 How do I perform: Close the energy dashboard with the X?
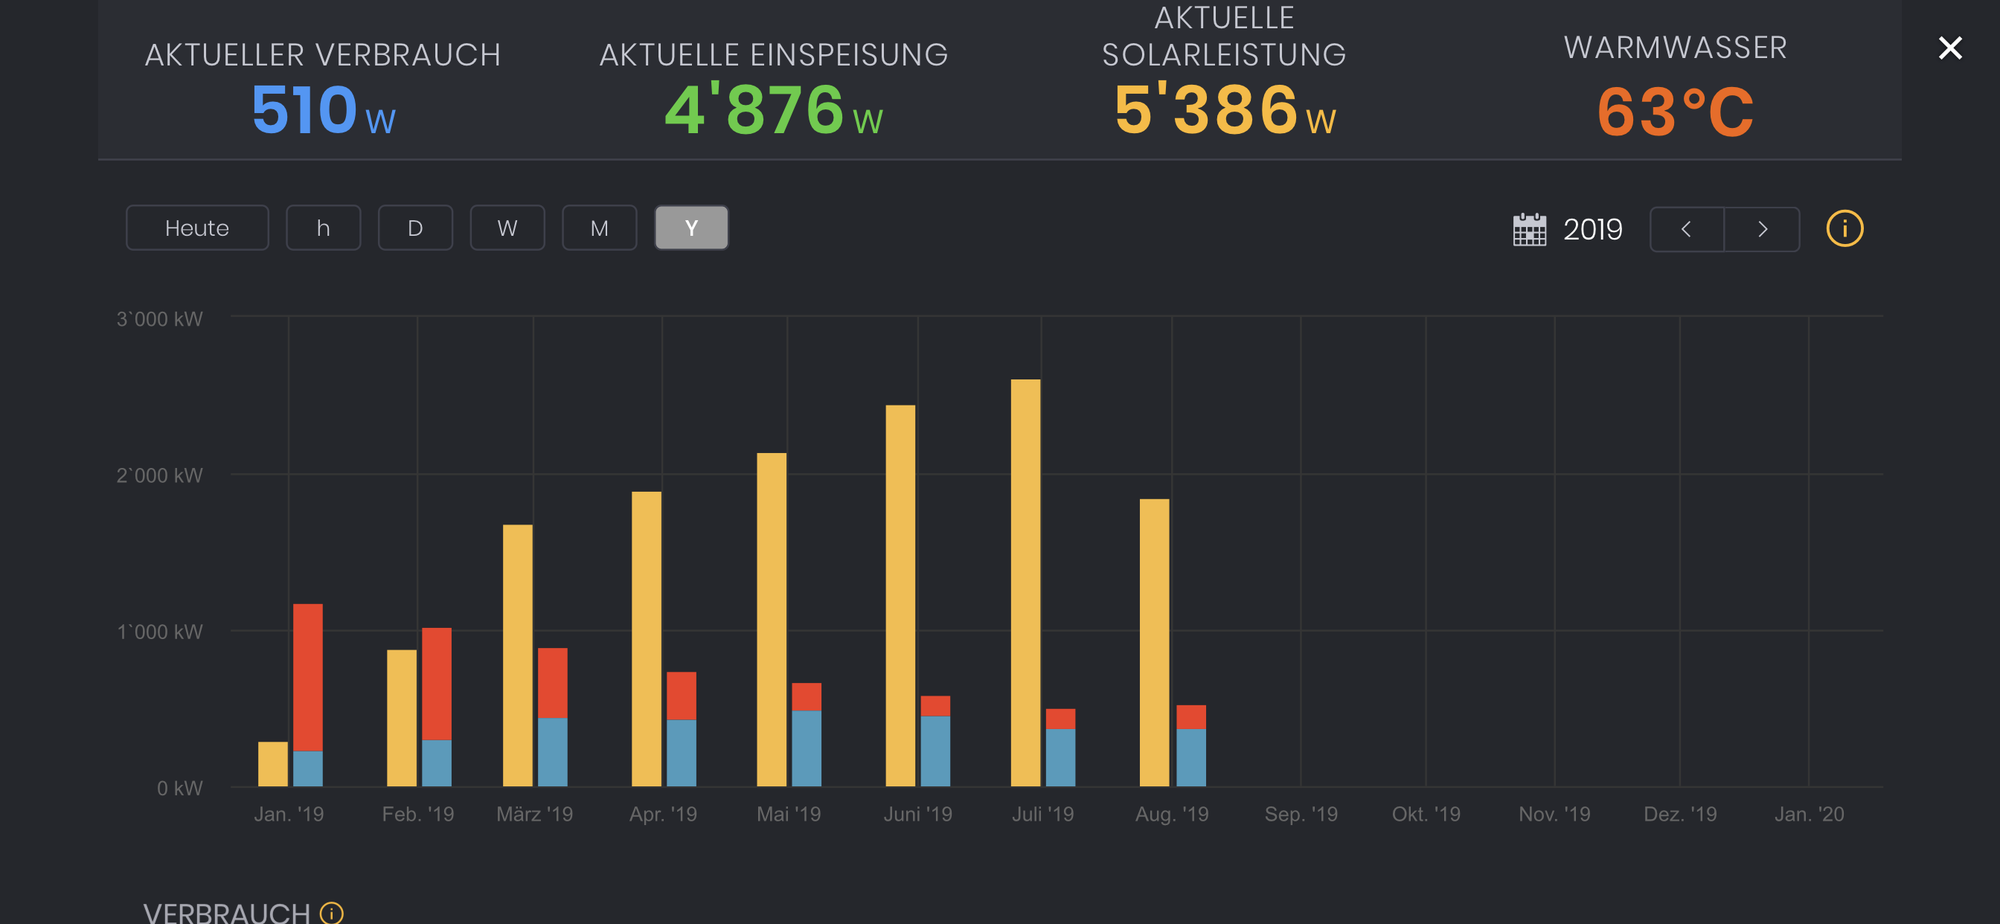click(1949, 48)
